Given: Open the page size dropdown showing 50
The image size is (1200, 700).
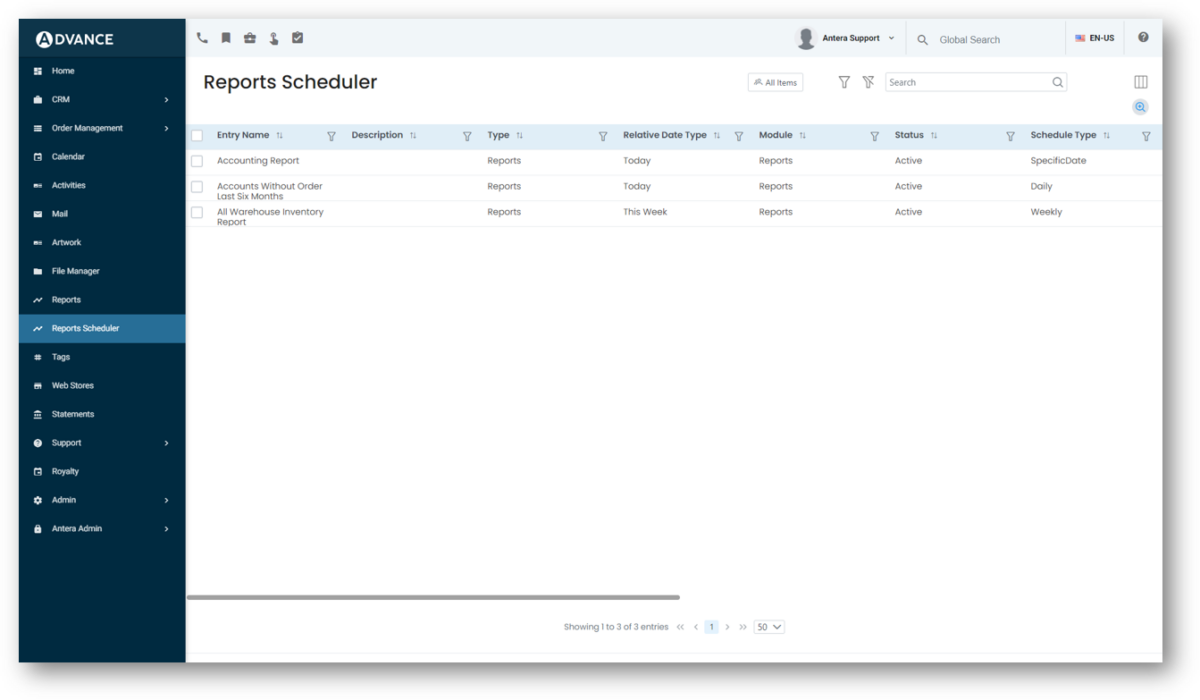Looking at the screenshot, I should pyautogui.click(x=768, y=626).
